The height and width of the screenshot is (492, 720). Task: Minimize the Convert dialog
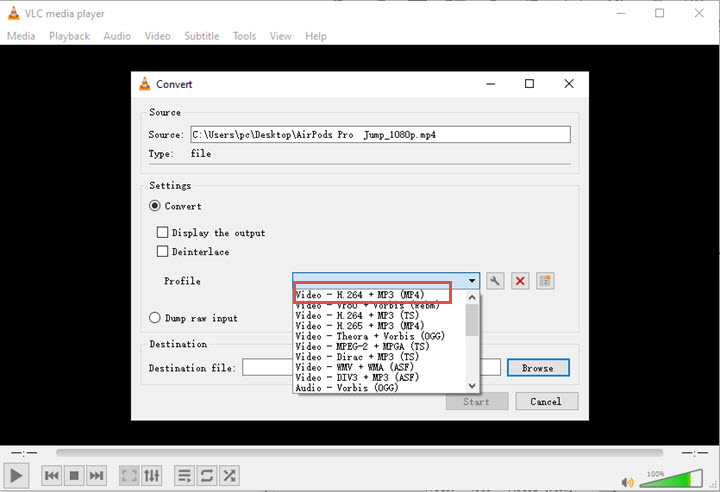[x=490, y=84]
